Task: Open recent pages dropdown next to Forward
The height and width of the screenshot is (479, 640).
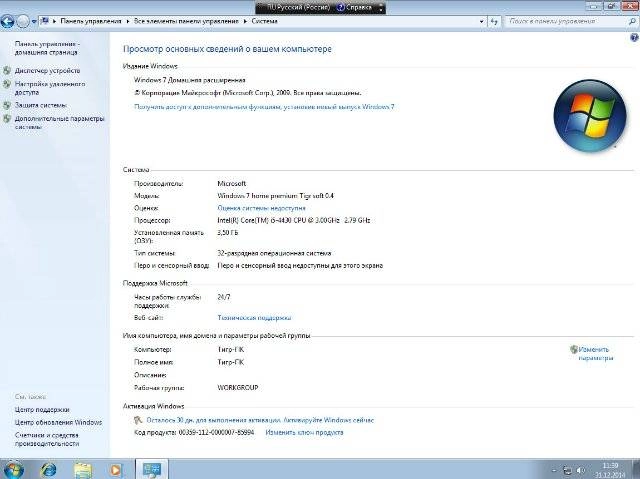Action: tap(34, 21)
